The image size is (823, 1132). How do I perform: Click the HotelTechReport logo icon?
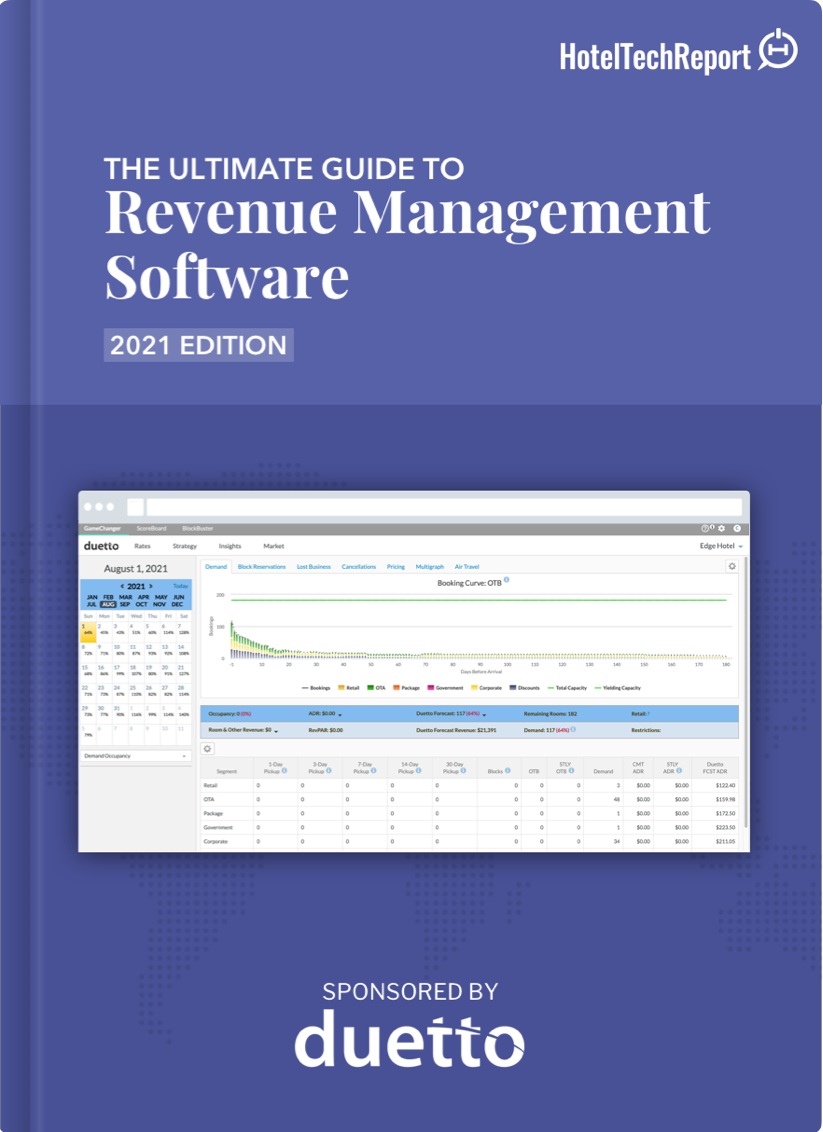(778, 49)
